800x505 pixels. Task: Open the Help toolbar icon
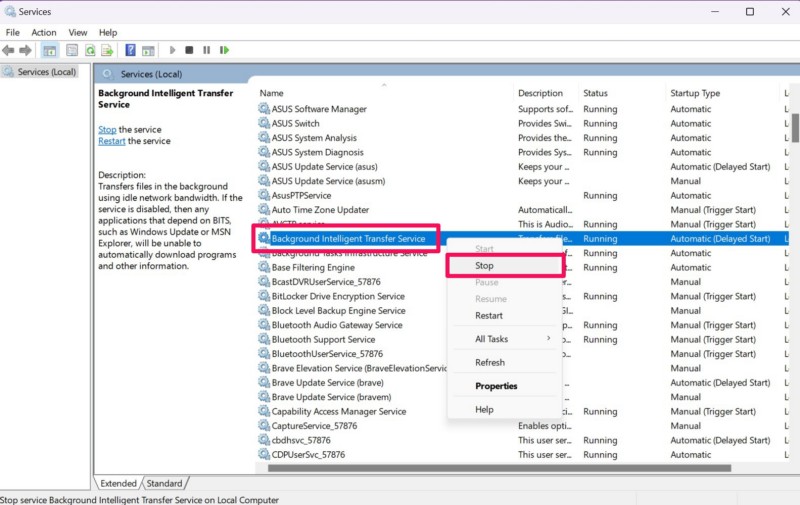[x=130, y=50]
